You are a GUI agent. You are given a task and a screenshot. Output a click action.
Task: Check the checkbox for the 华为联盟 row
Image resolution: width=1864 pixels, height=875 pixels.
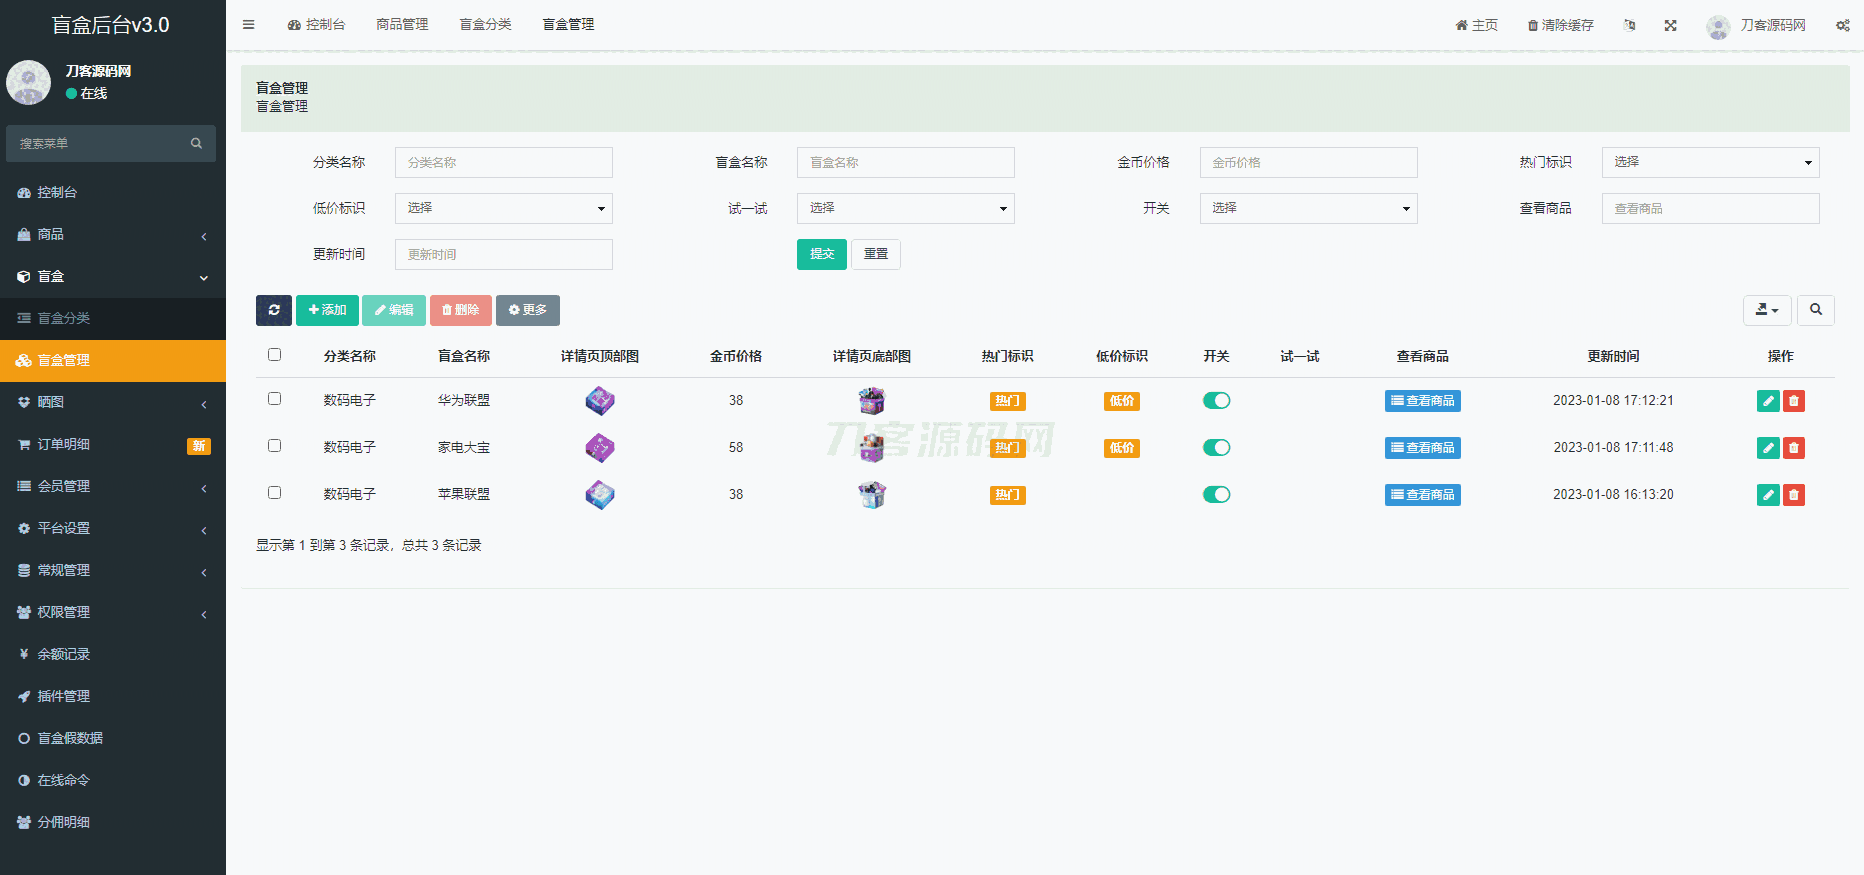coord(274,399)
